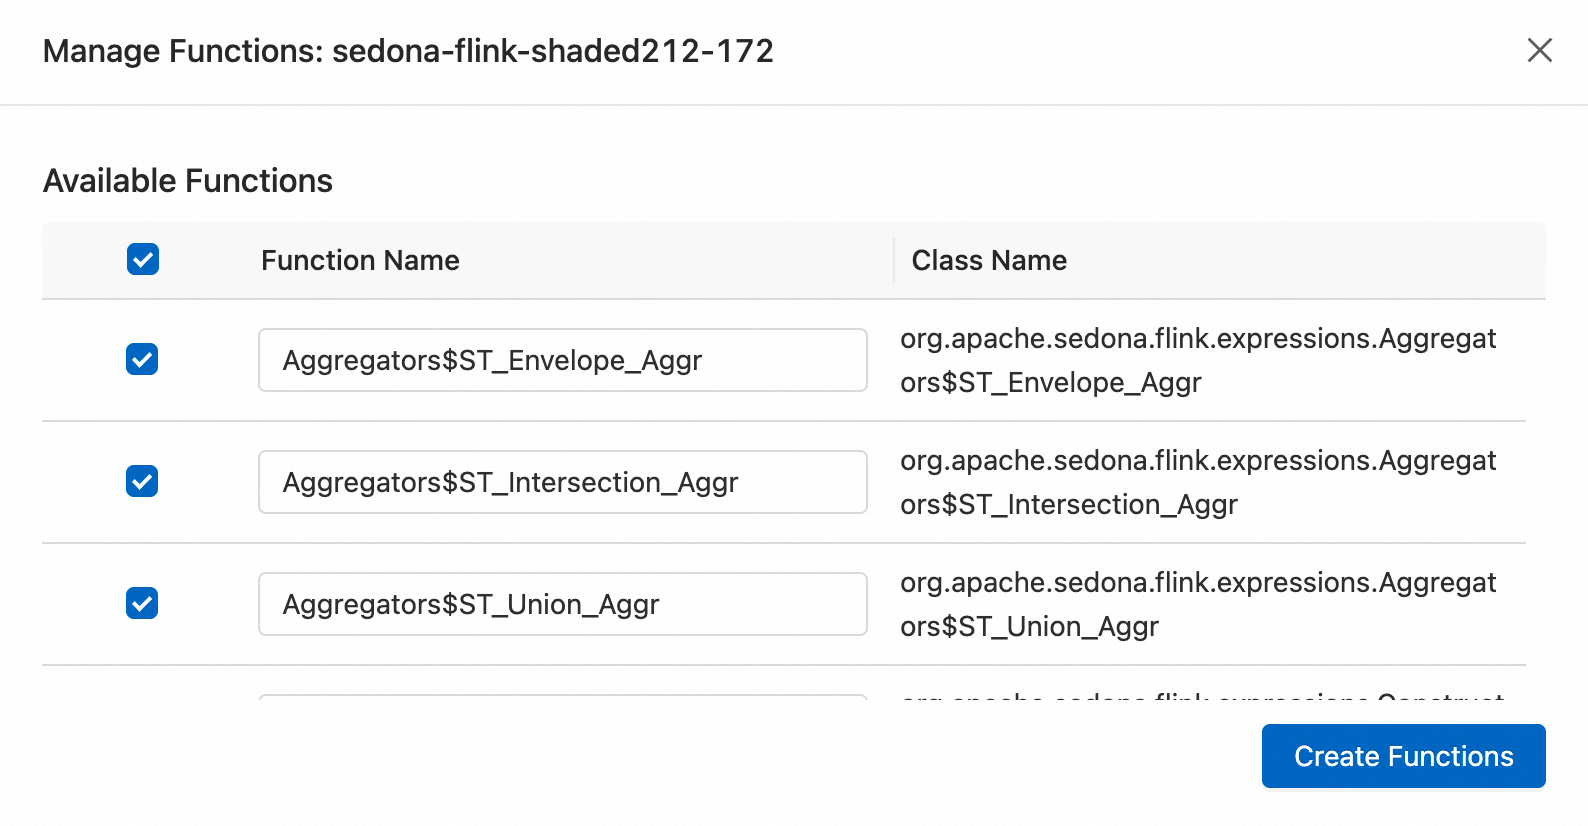Click the Available Functions heading
The image size is (1588, 826).
(x=188, y=181)
